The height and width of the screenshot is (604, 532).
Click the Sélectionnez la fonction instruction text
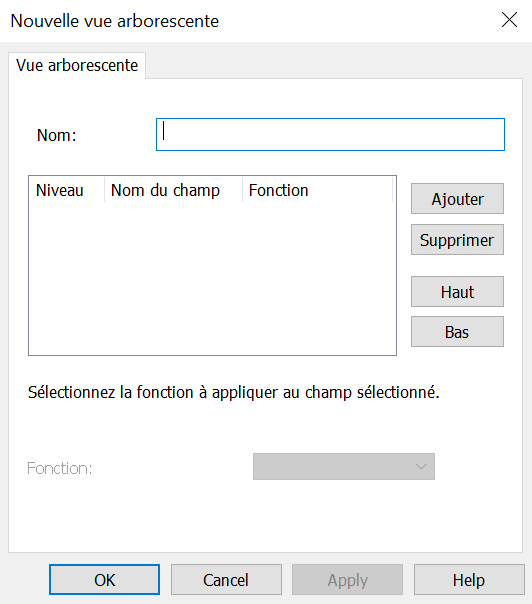pos(233,393)
